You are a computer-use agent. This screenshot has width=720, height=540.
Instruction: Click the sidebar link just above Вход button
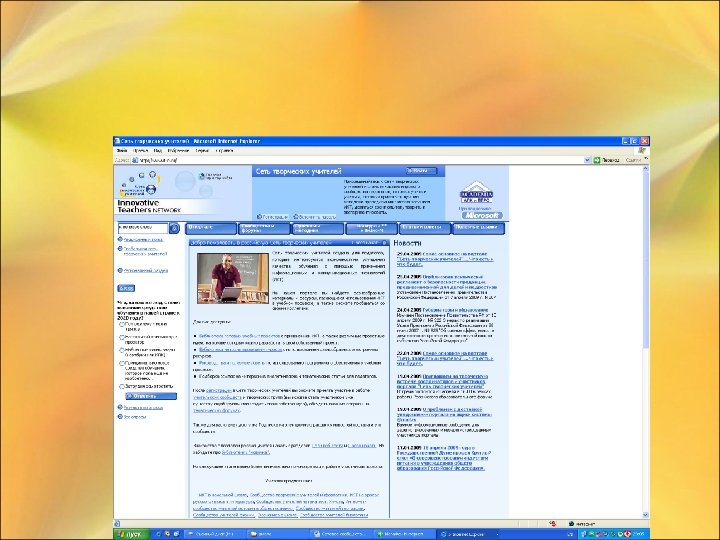[146, 271]
